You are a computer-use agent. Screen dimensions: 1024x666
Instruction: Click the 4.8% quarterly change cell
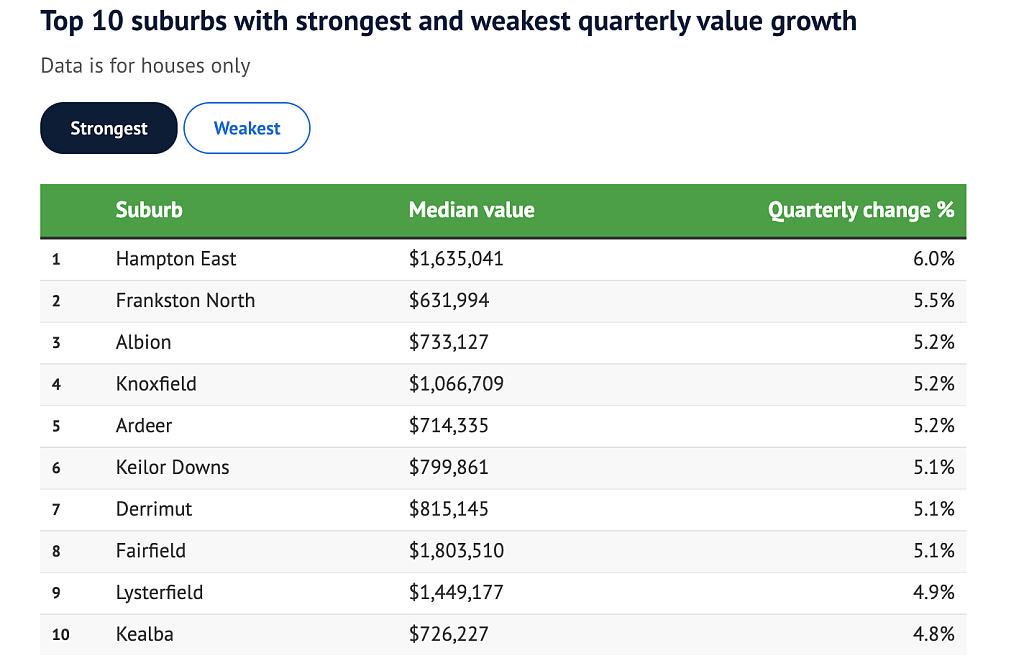[934, 634]
